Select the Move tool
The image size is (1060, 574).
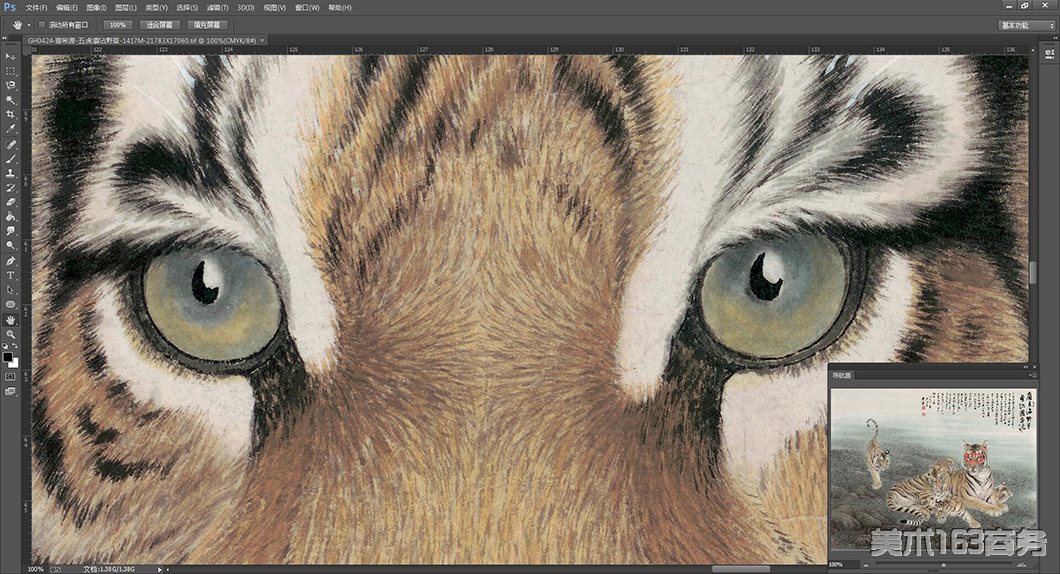click(10, 57)
